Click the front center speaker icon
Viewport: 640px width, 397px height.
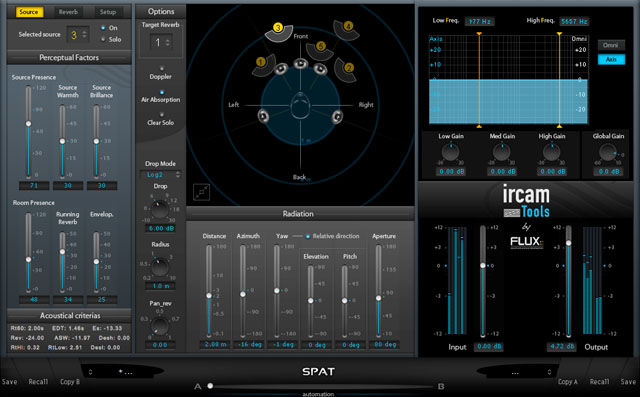pos(301,64)
